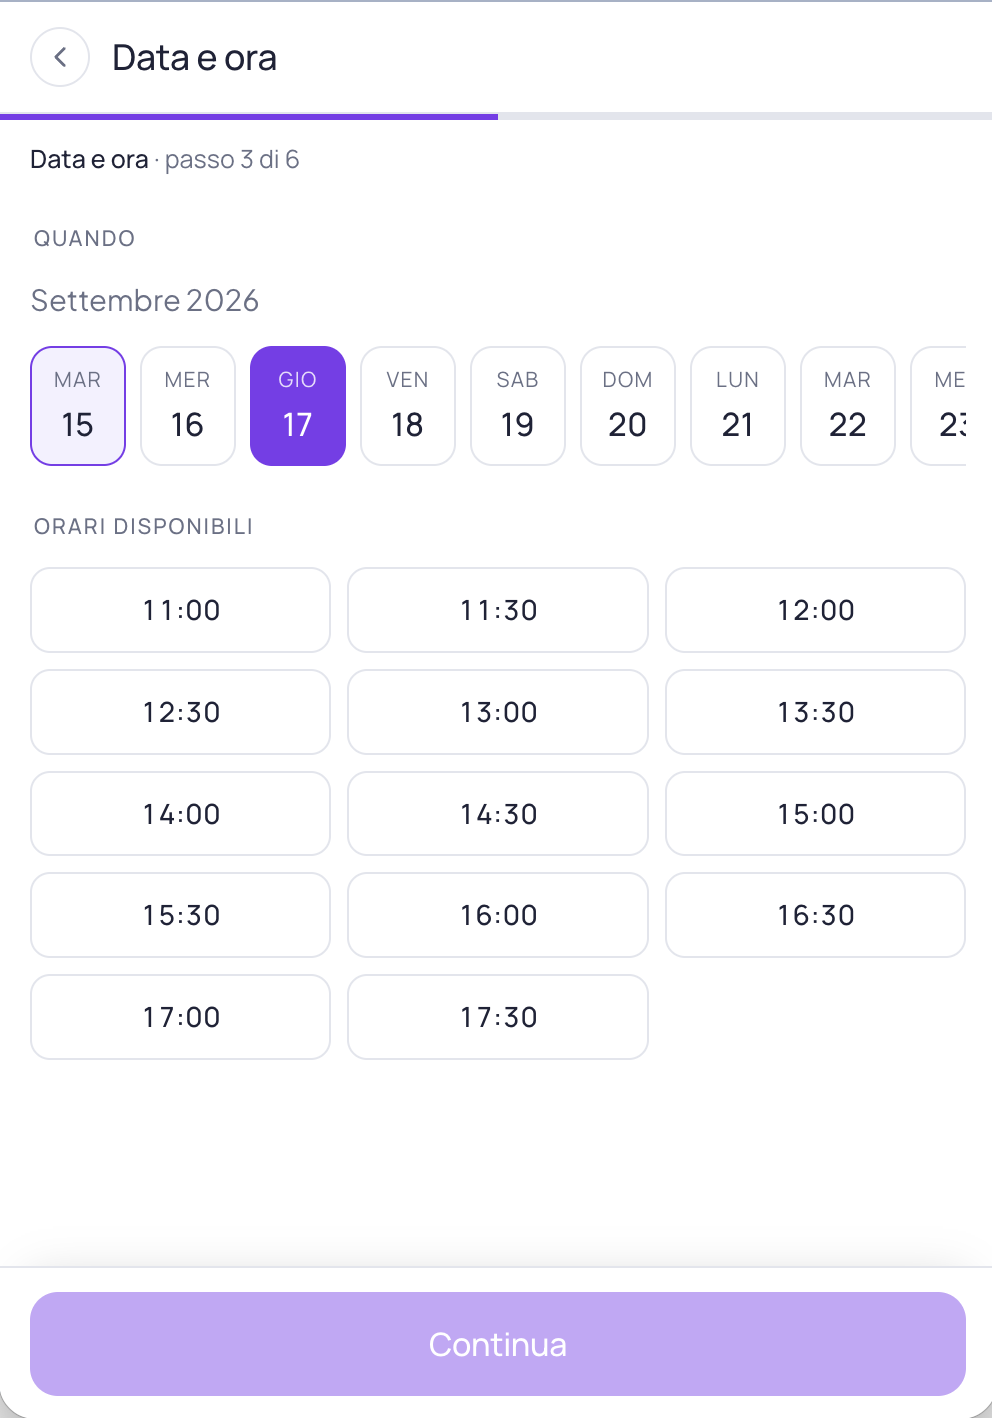Screen dimensions: 992x1418
Task: Choose the 15:00 time slot
Action: click(816, 814)
